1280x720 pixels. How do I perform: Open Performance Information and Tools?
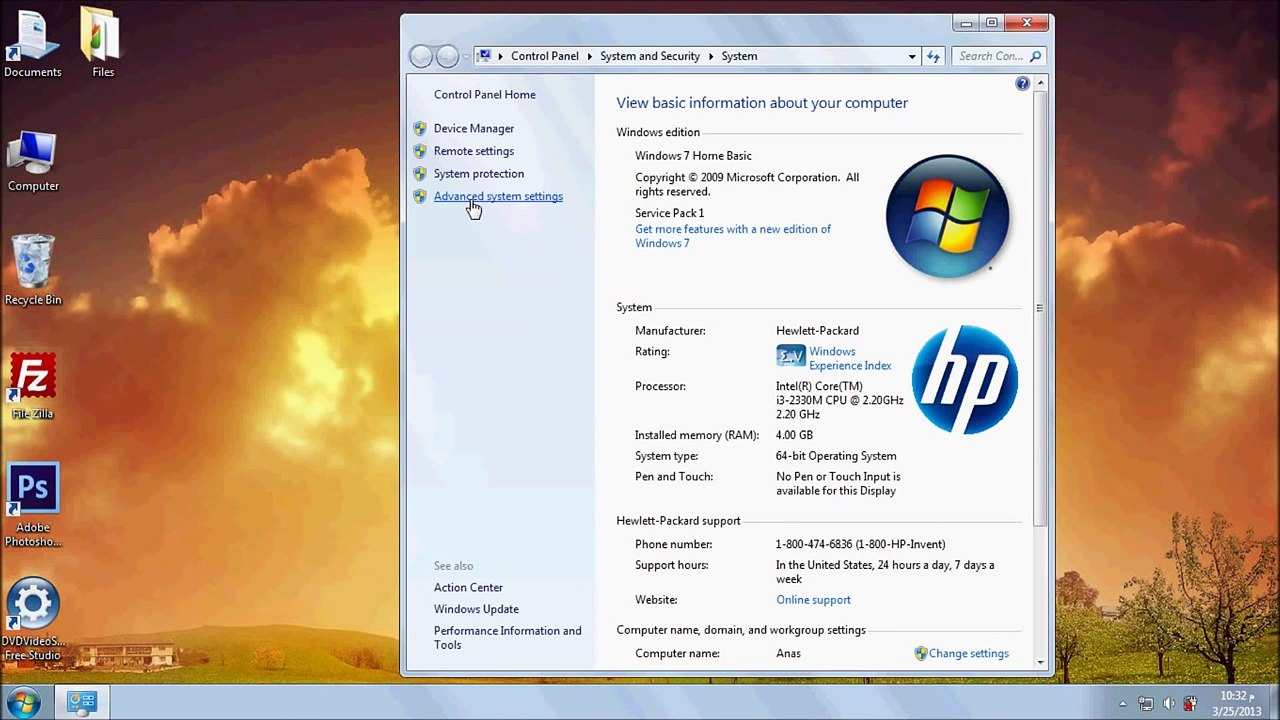click(507, 638)
